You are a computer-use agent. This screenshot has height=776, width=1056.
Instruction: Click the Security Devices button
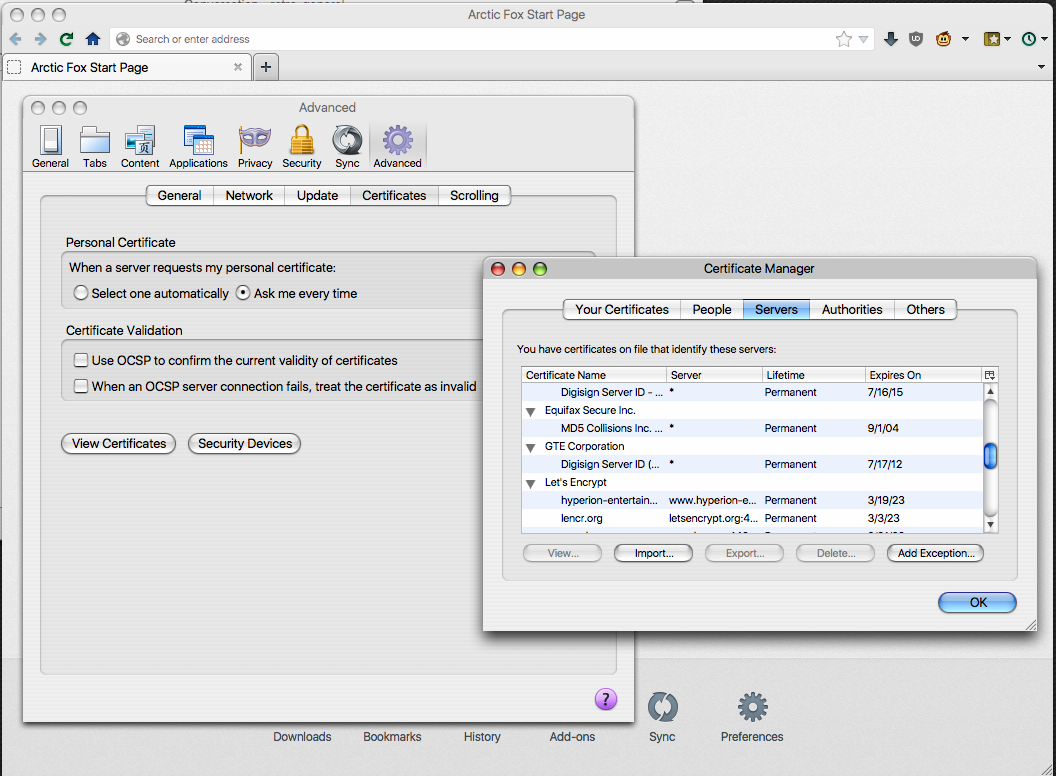[244, 443]
